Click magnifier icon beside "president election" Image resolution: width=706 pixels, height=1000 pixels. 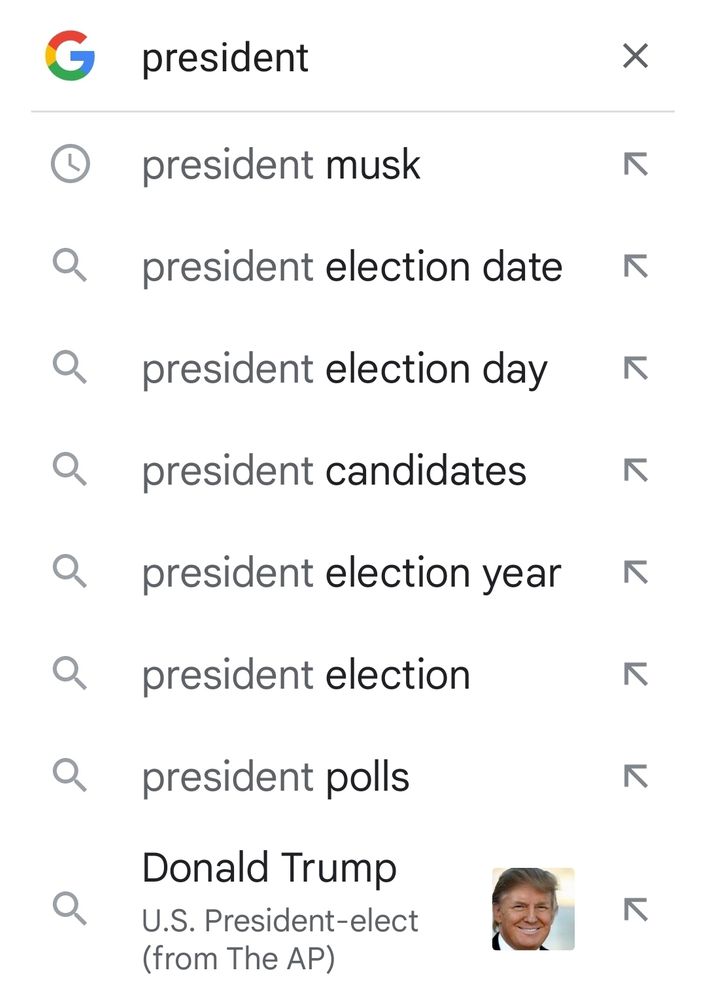coord(70,675)
